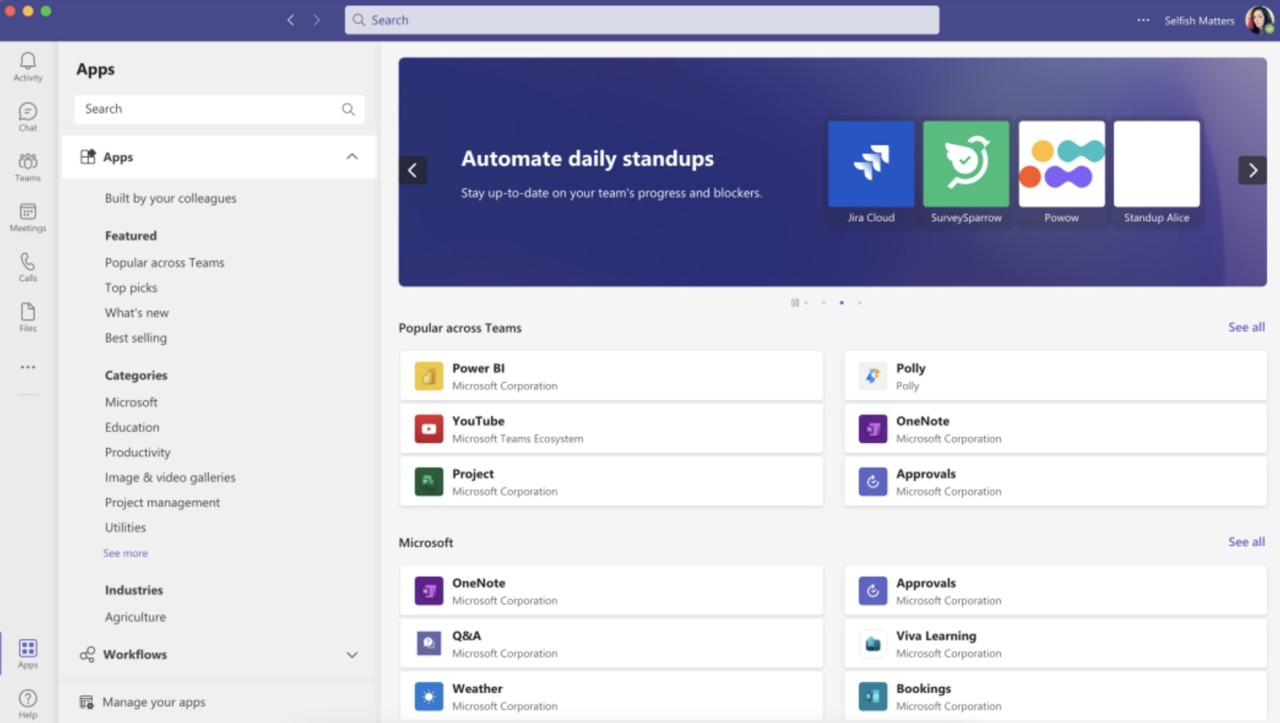The height and width of the screenshot is (723, 1280).
Task: Open Help from the bottom sidebar
Action: point(27,700)
